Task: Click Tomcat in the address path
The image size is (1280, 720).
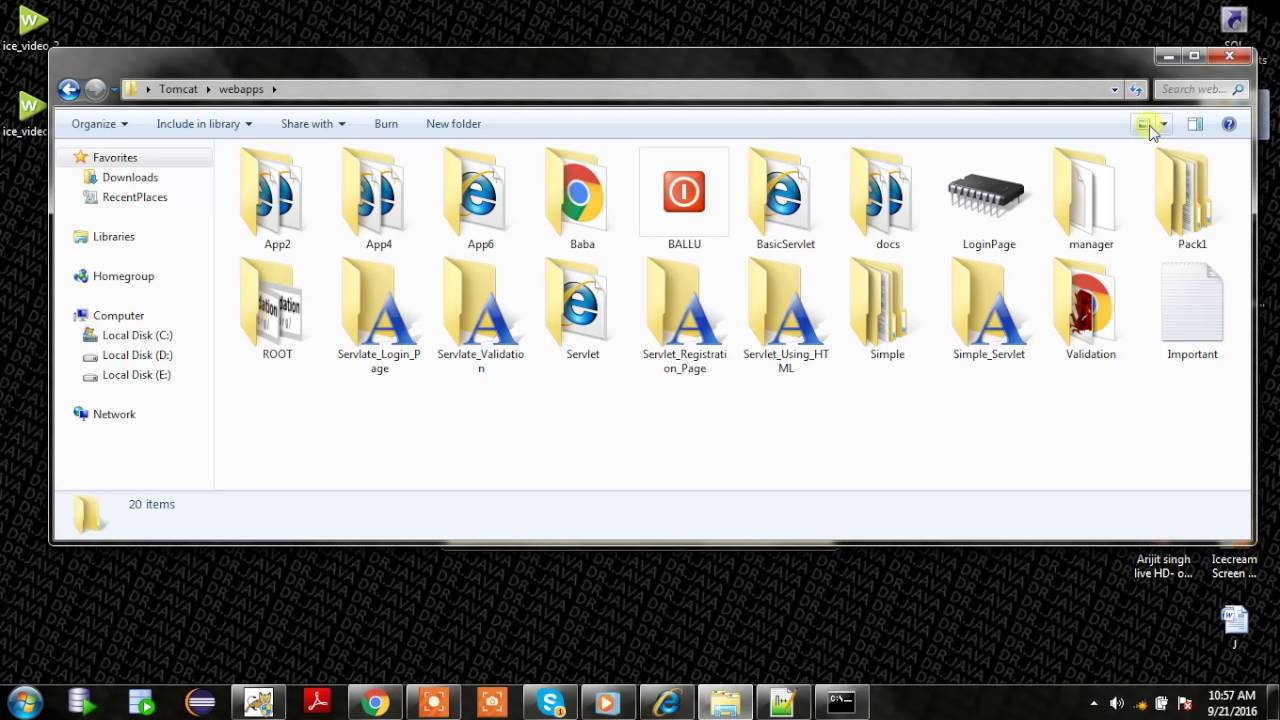Action: tap(178, 89)
